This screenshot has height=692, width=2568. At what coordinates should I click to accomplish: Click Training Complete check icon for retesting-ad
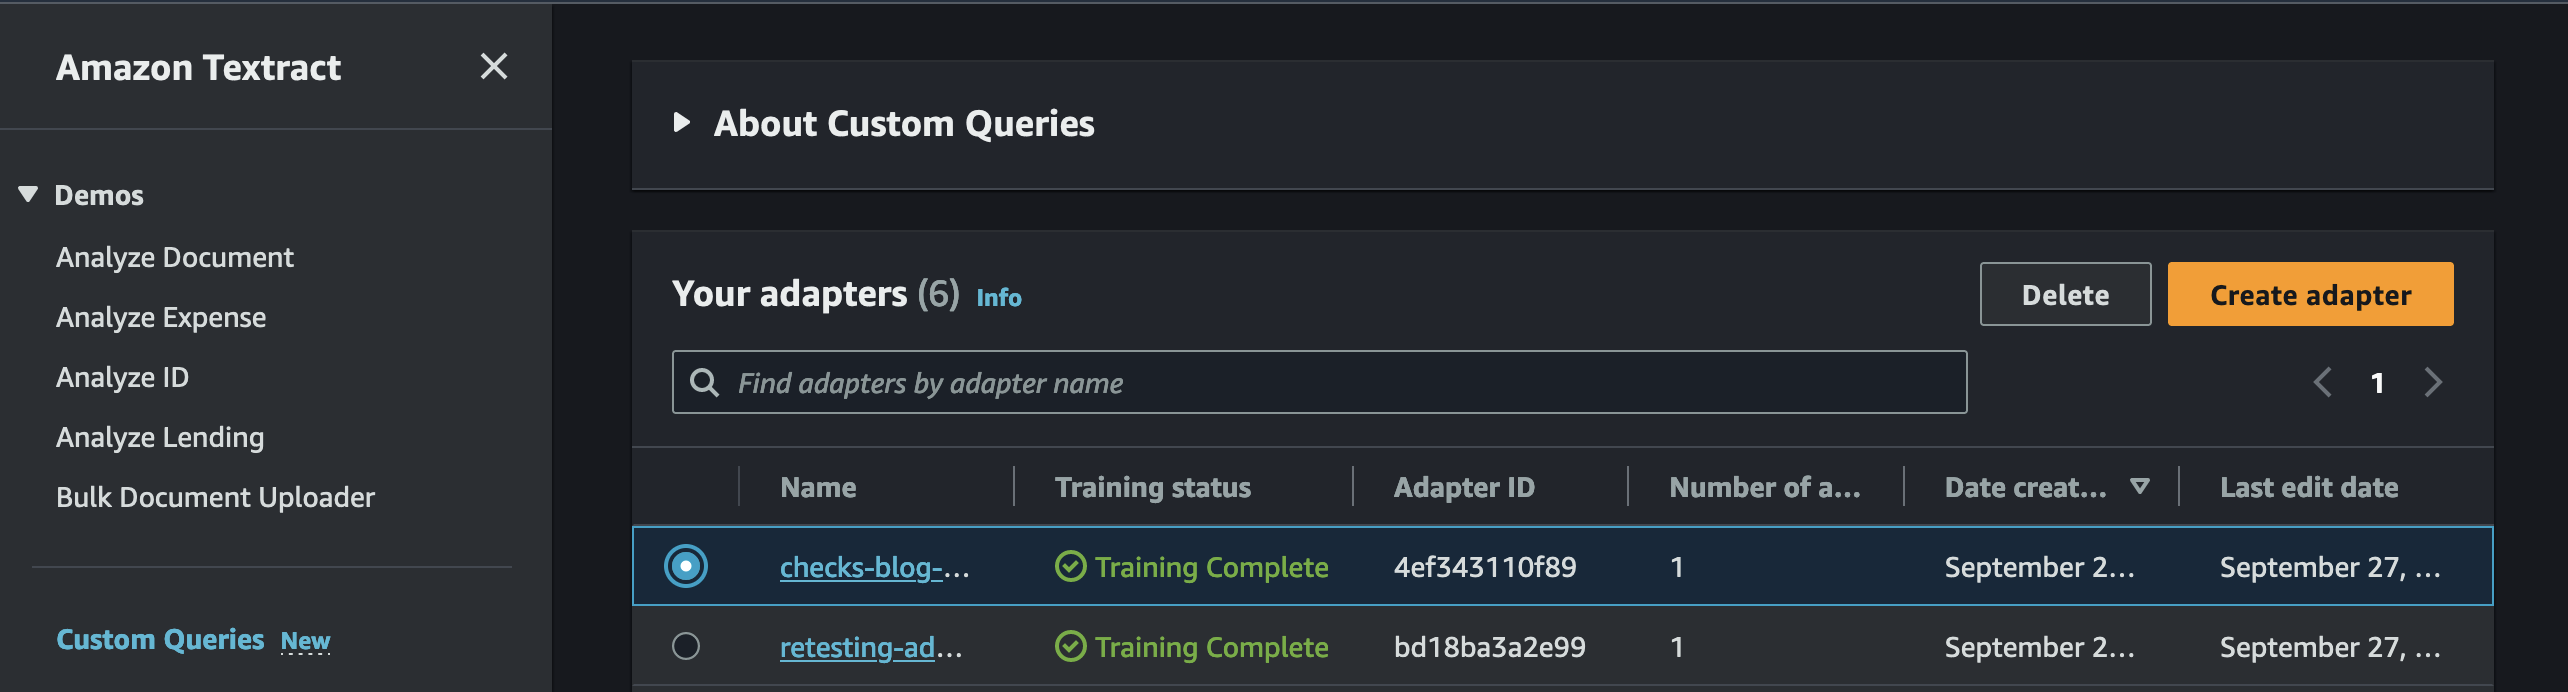(x=1070, y=647)
